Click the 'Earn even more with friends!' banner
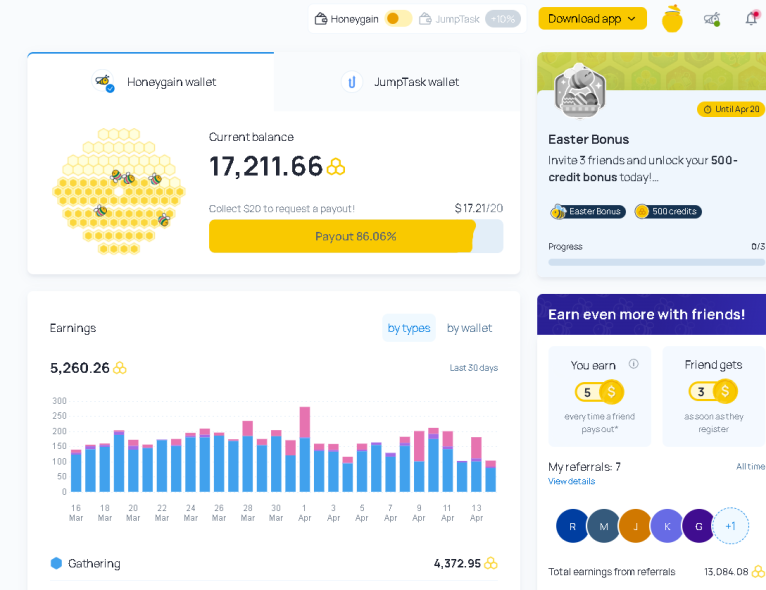The height and width of the screenshot is (590, 766). [x=651, y=315]
